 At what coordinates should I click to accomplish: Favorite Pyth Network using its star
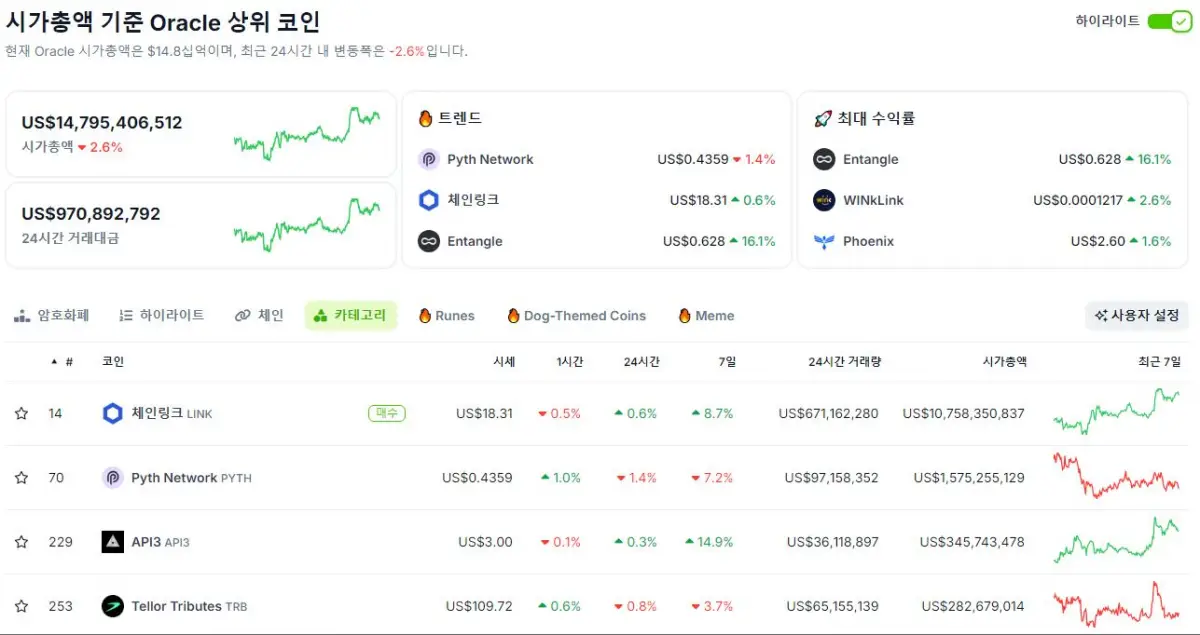coord(22,477)
